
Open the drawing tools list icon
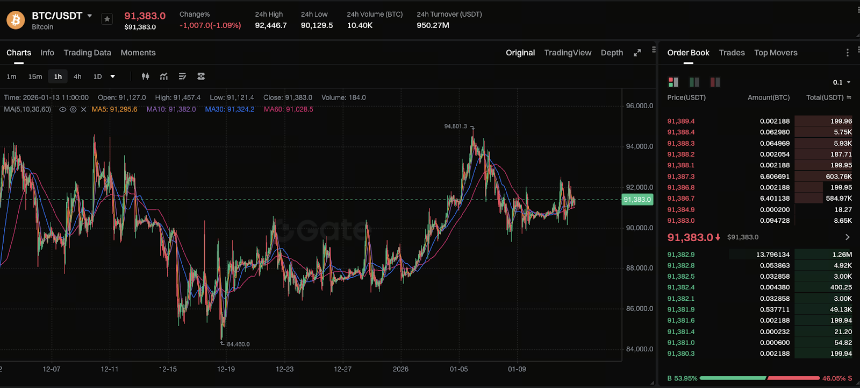(x=183, y=76)
